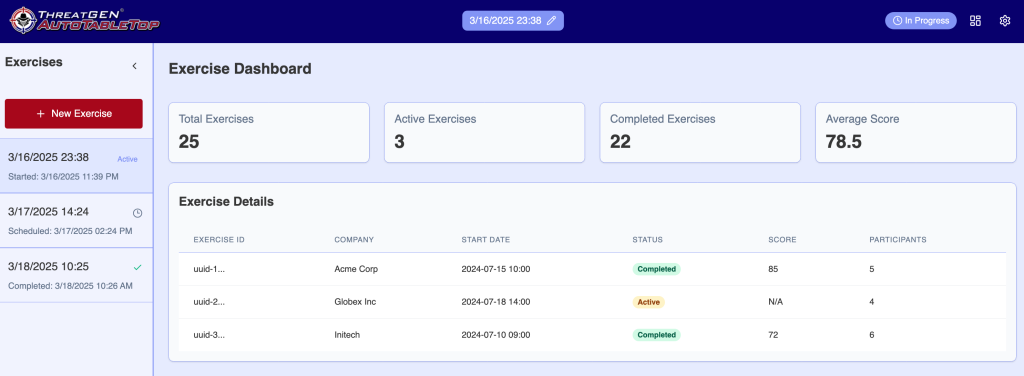This screenshot has width=1024, height=376.
Task: Collapse the Exercises sidebar with the chevron
Action: point(135,66)
